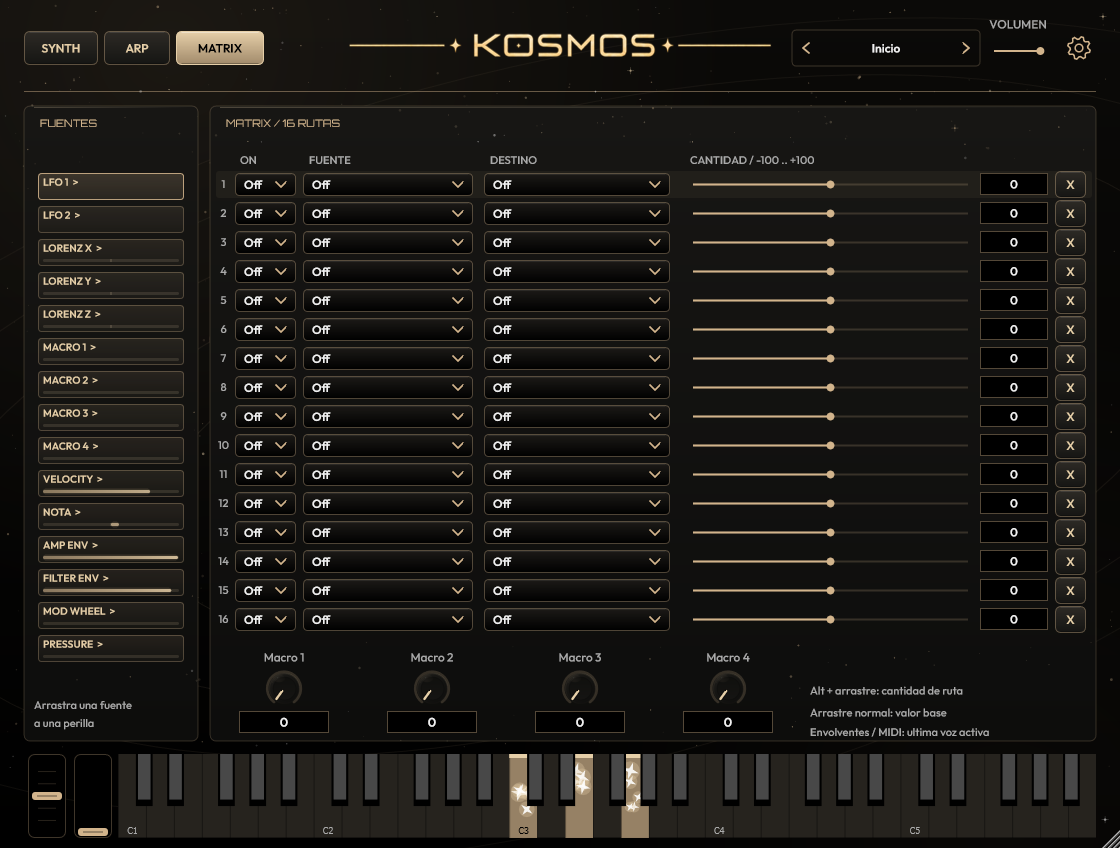
Task: Open the ON dropdown for route 14
Action: pyautogui.click(x=265, y=562)
